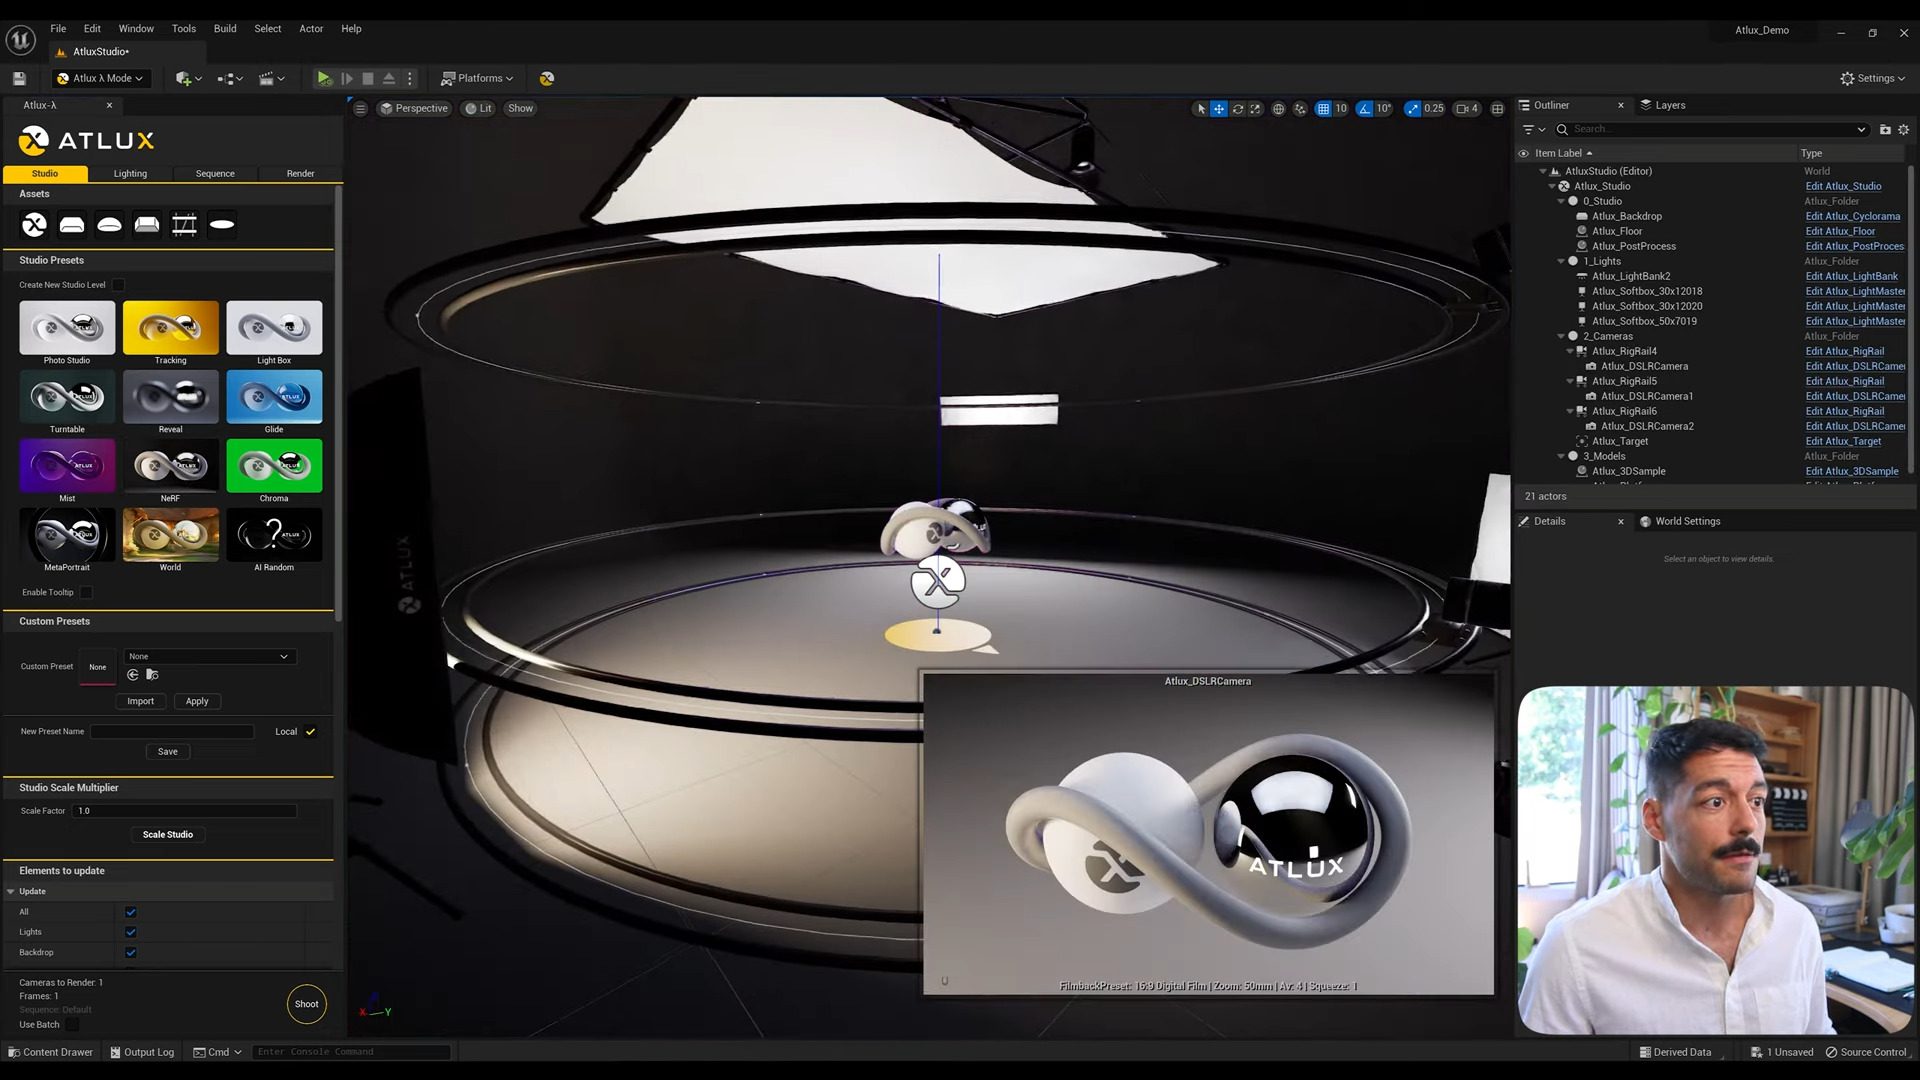
Task: Click the Save current level icon
Action: coord(17,78)
